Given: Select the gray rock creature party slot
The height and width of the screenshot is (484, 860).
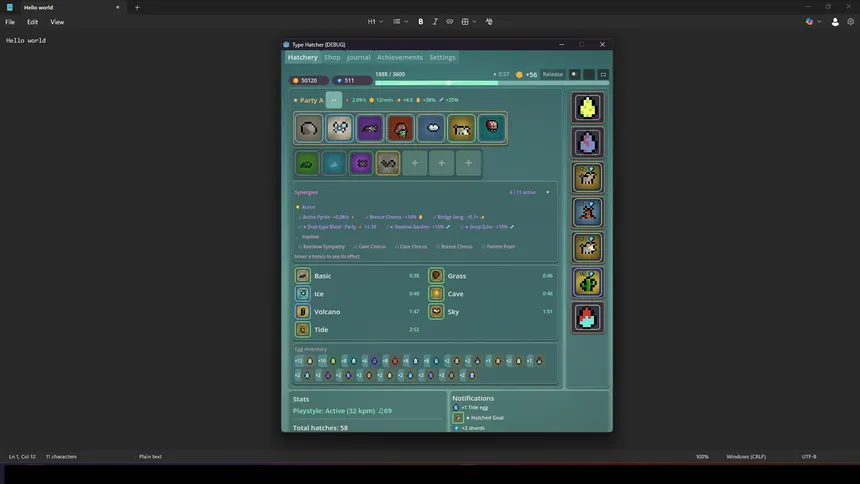Looking at the screenshot, I should click(x=309, y=128).
